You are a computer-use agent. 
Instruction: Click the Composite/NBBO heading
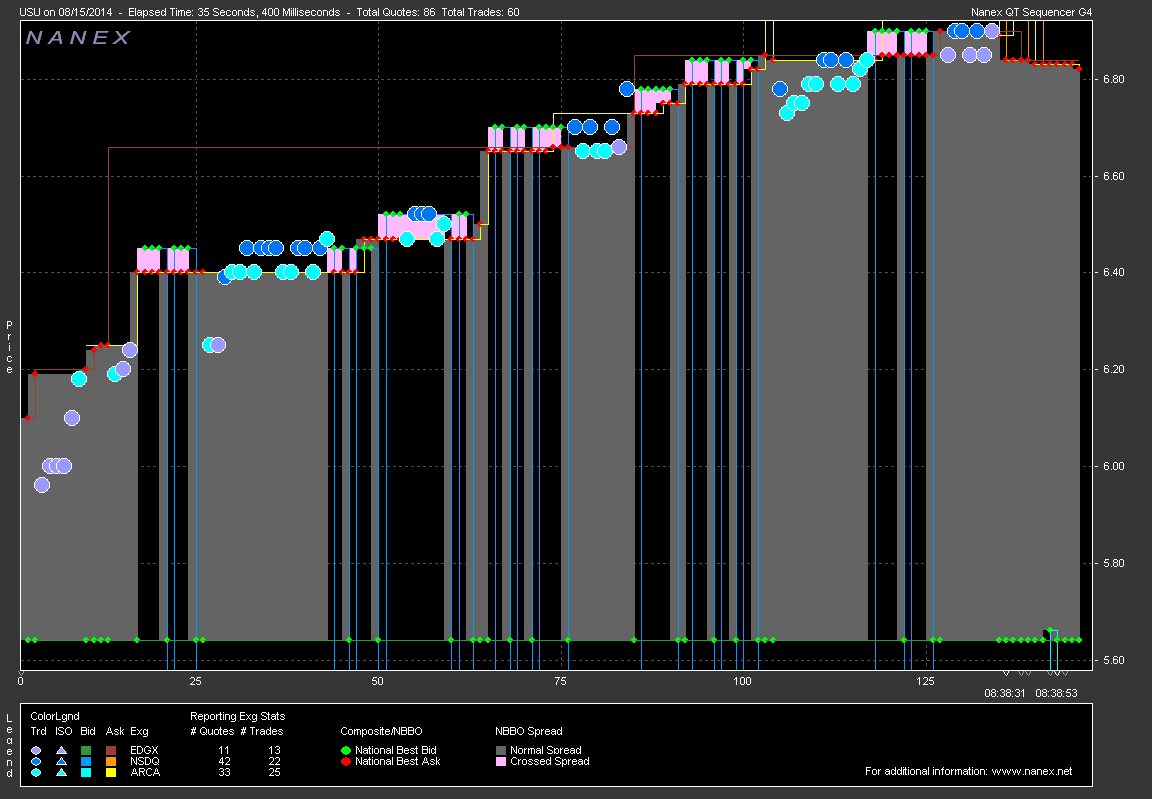coord(381,731)
